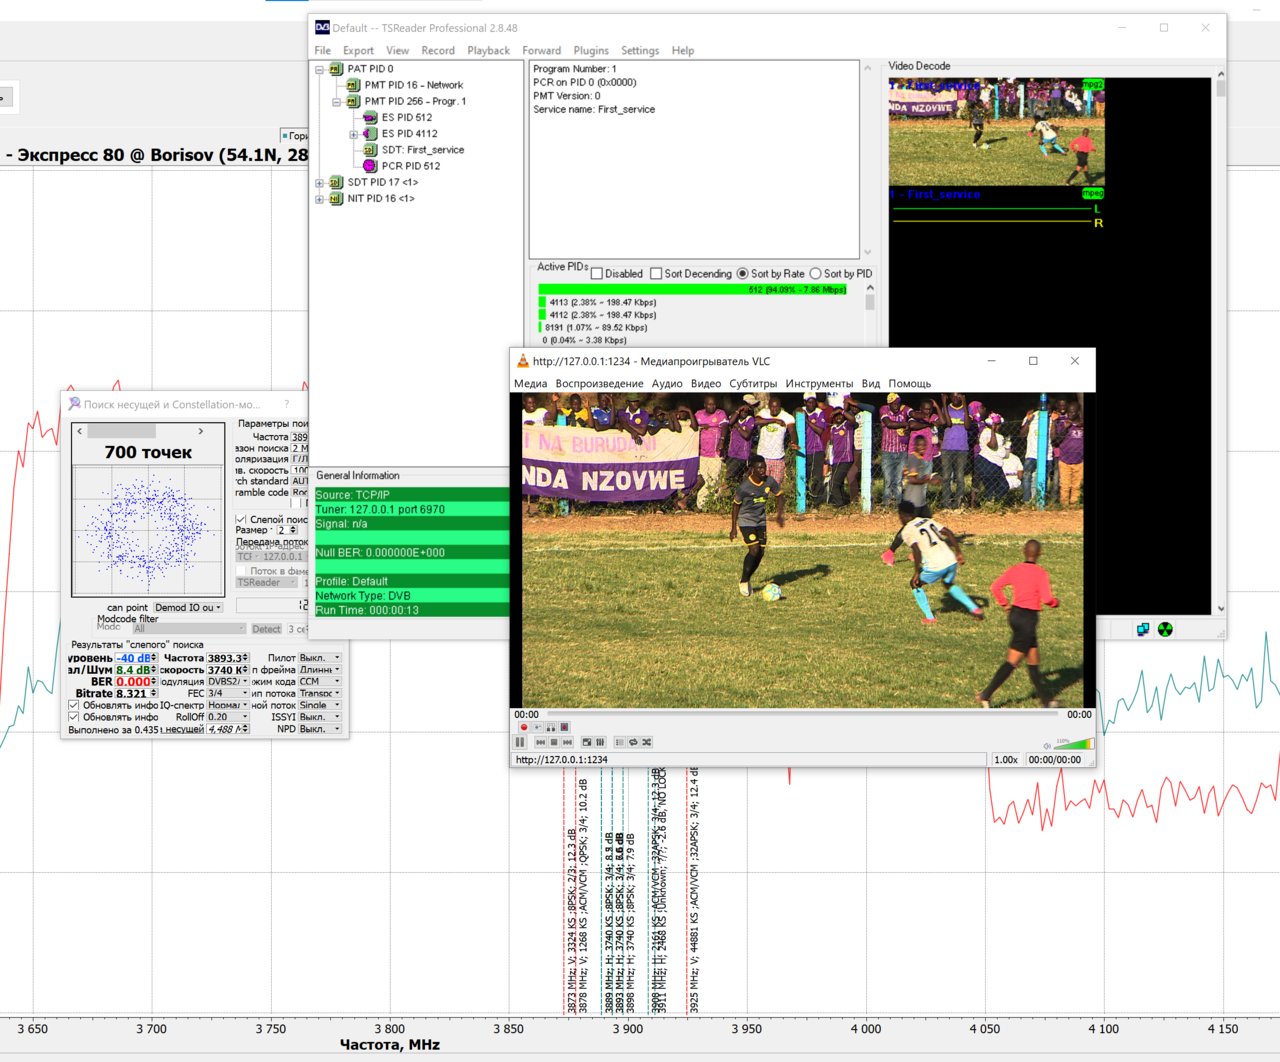Select the Sort by PID radio button
Image resolution: width=1280 pixels, height=1062 pixels.
click(x=815, y=274)
